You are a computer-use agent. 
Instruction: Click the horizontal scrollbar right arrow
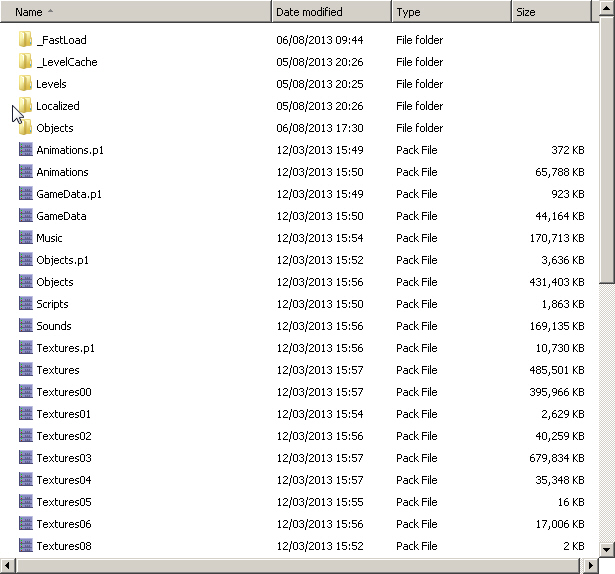[591, 566]
